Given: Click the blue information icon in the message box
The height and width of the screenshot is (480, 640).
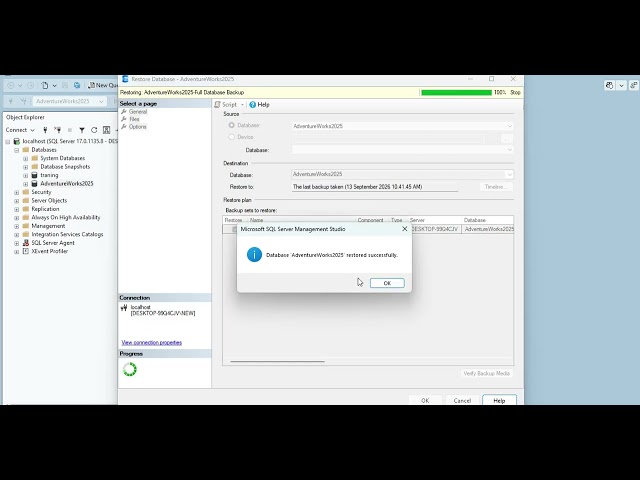Looking at the screenshot, I should click(254, 255).
